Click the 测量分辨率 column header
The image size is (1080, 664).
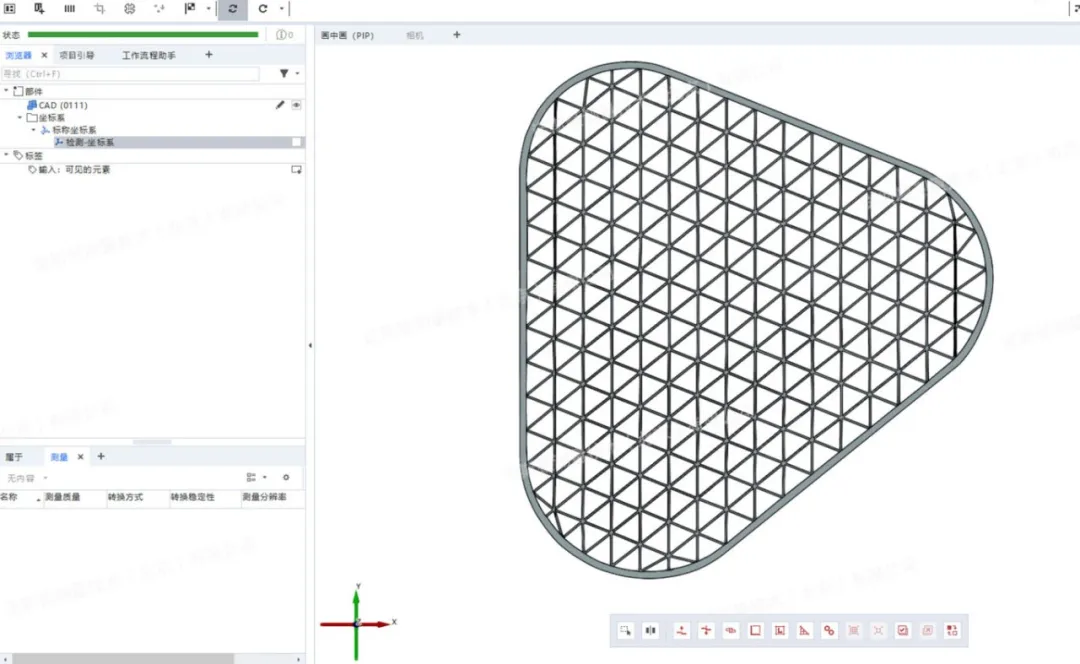(273, 497)
